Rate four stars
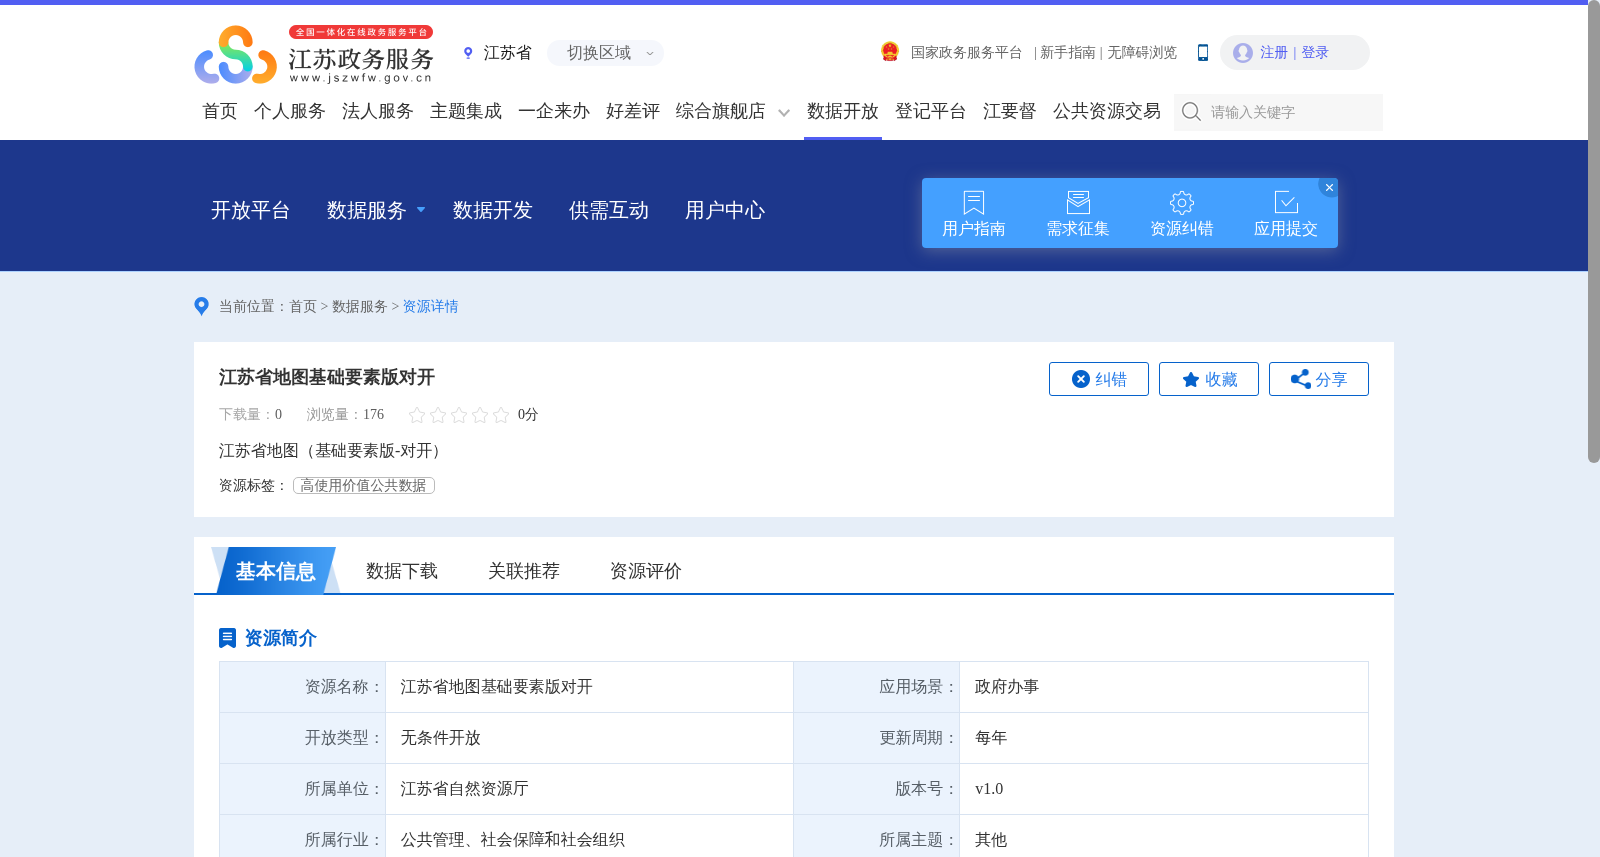The image size is (1600, 857). tap(480, 415)
